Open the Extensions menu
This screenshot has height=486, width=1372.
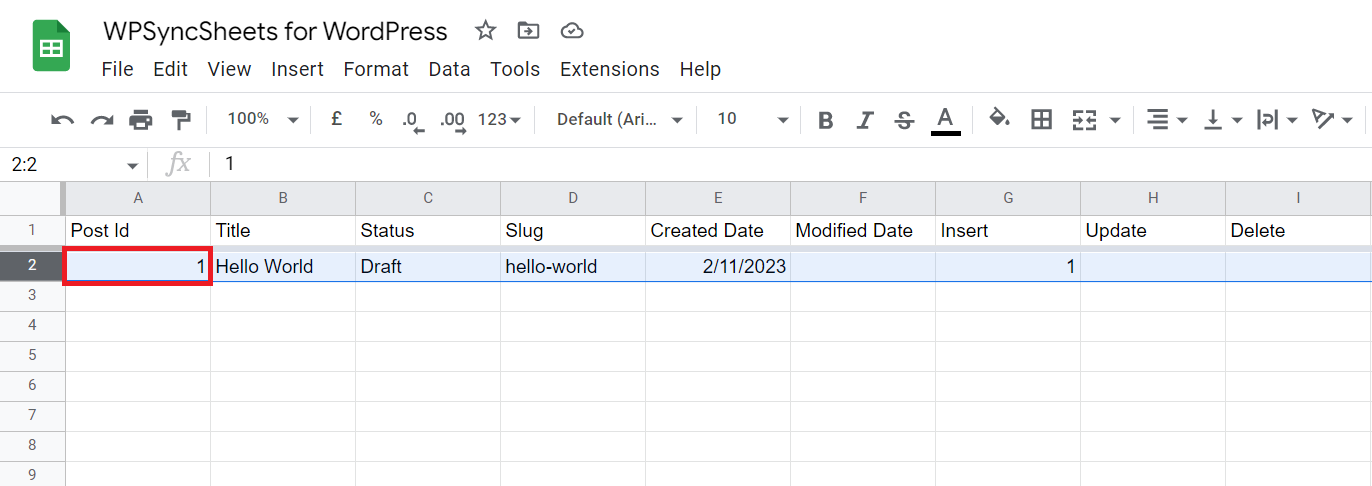610,69
